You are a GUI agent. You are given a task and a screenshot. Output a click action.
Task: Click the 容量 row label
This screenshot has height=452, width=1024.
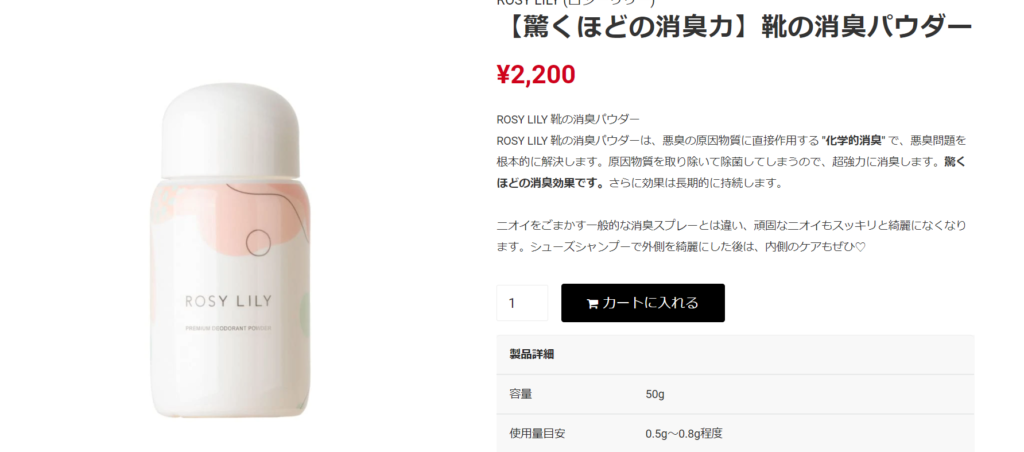click(520, 395)
